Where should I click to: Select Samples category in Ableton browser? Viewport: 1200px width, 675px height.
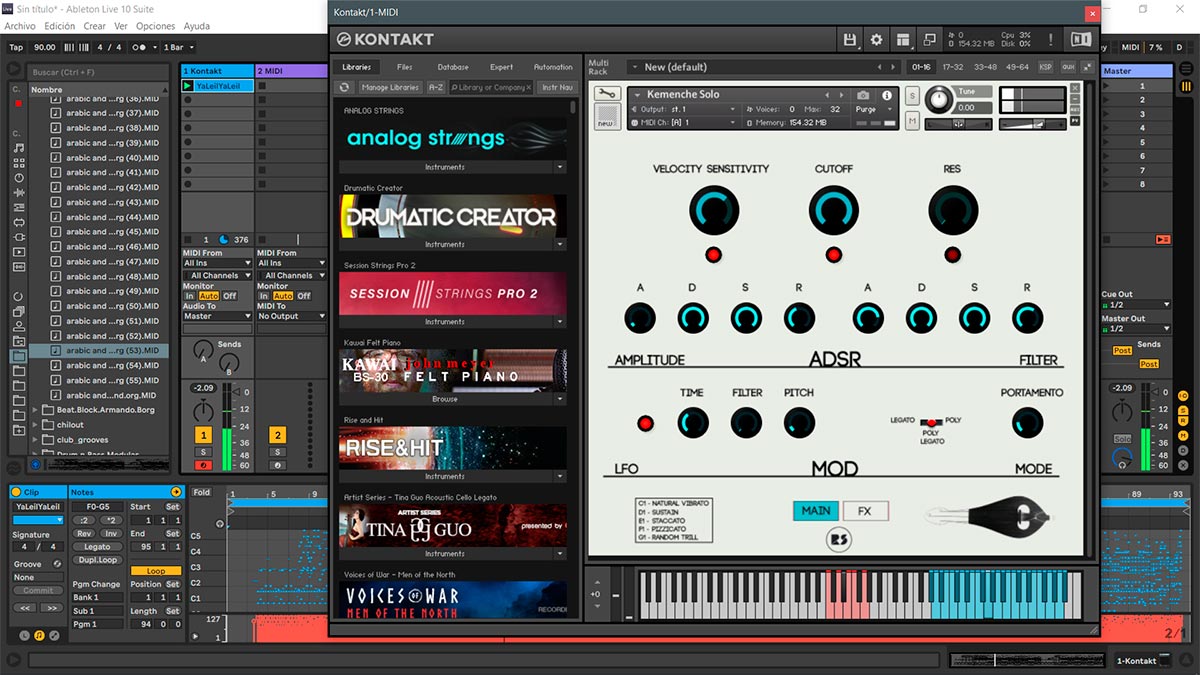click(x=18, y=266)
